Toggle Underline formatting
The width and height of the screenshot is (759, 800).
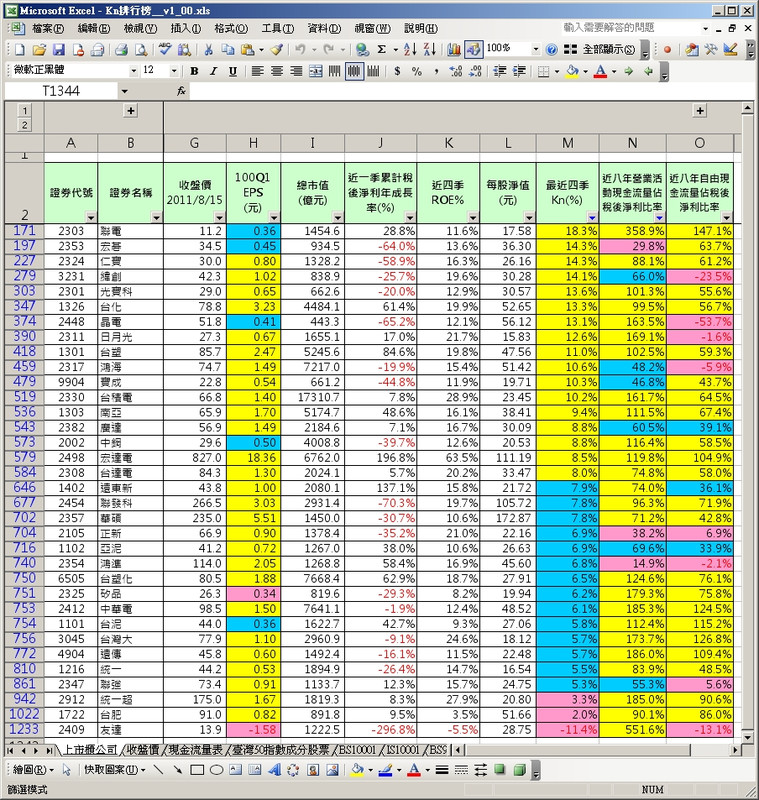click(x=233, y=71)
